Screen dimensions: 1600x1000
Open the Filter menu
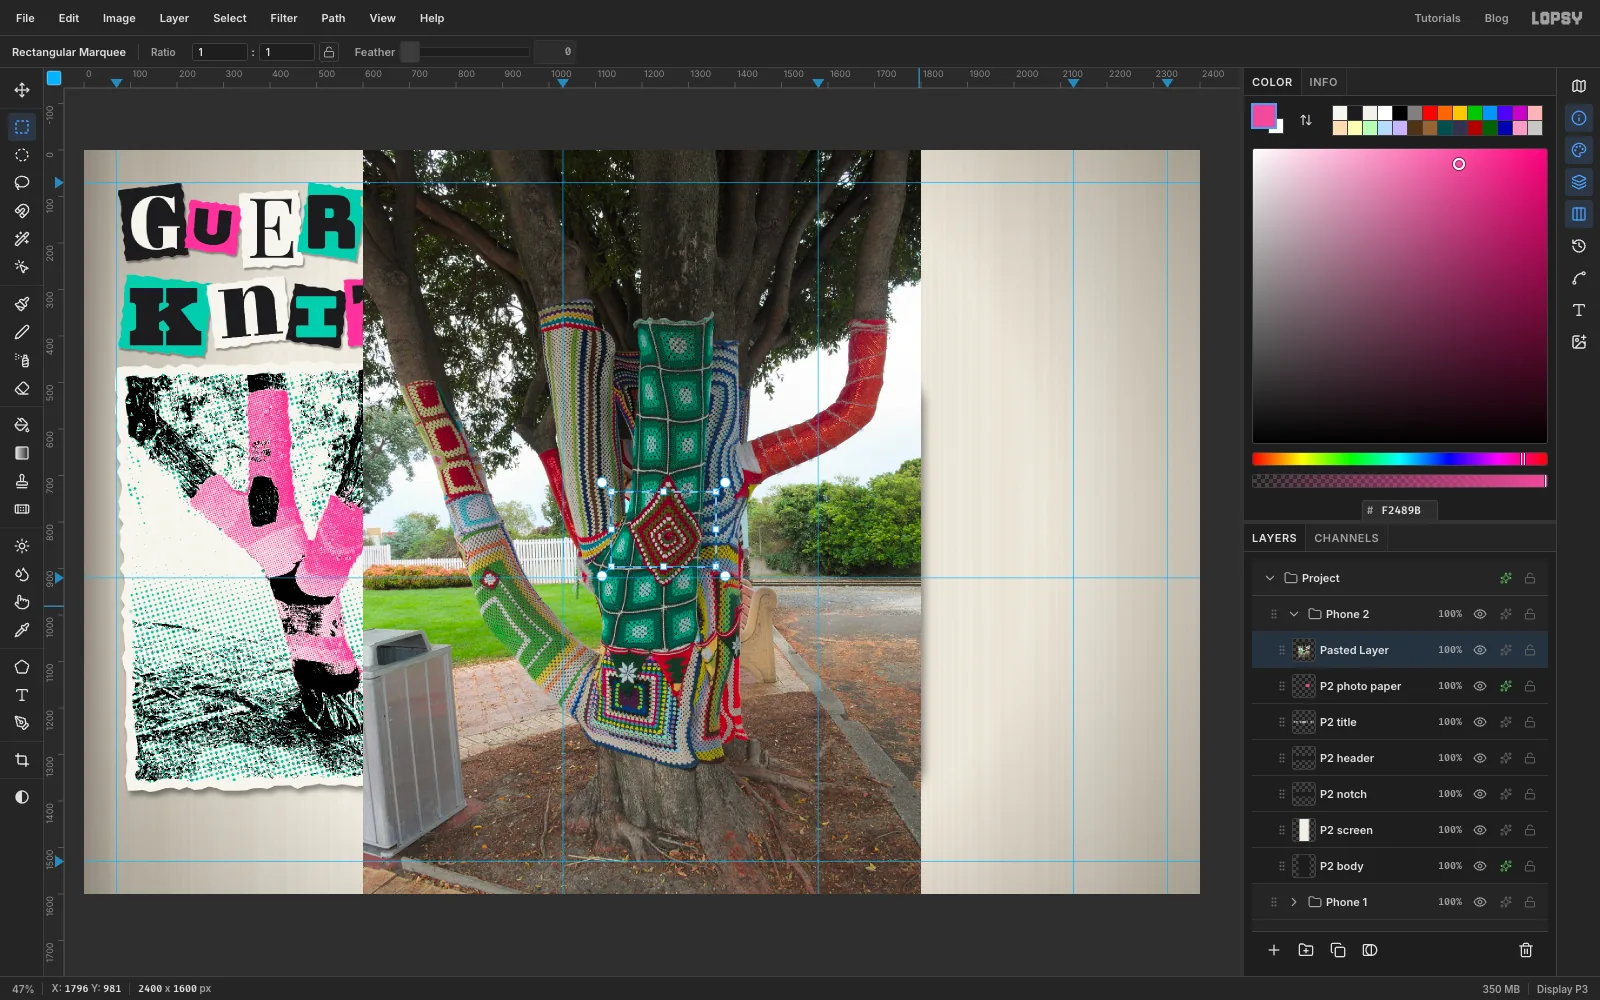(x=284, y=18)
